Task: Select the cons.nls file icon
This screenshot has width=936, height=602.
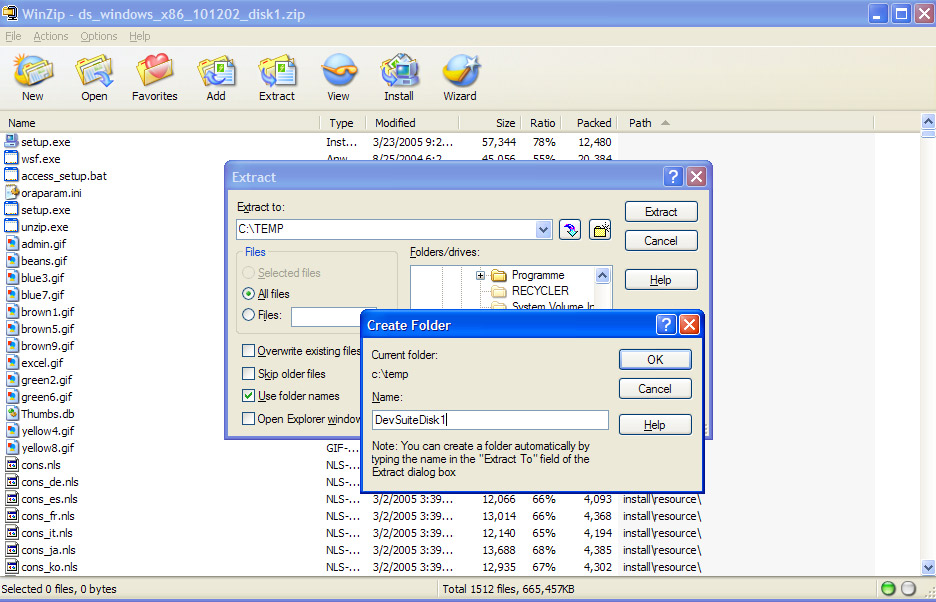Action: [11, 465]
